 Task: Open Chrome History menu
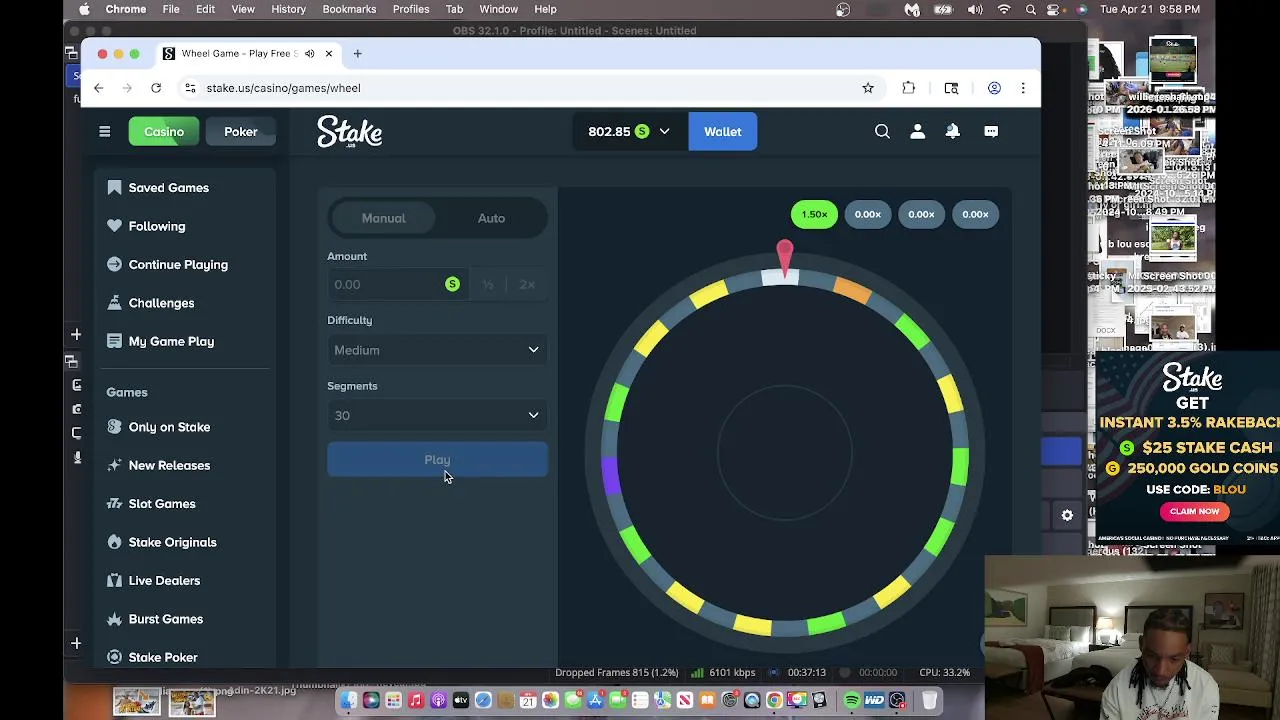pyautogui.click(x=288, y=9)
